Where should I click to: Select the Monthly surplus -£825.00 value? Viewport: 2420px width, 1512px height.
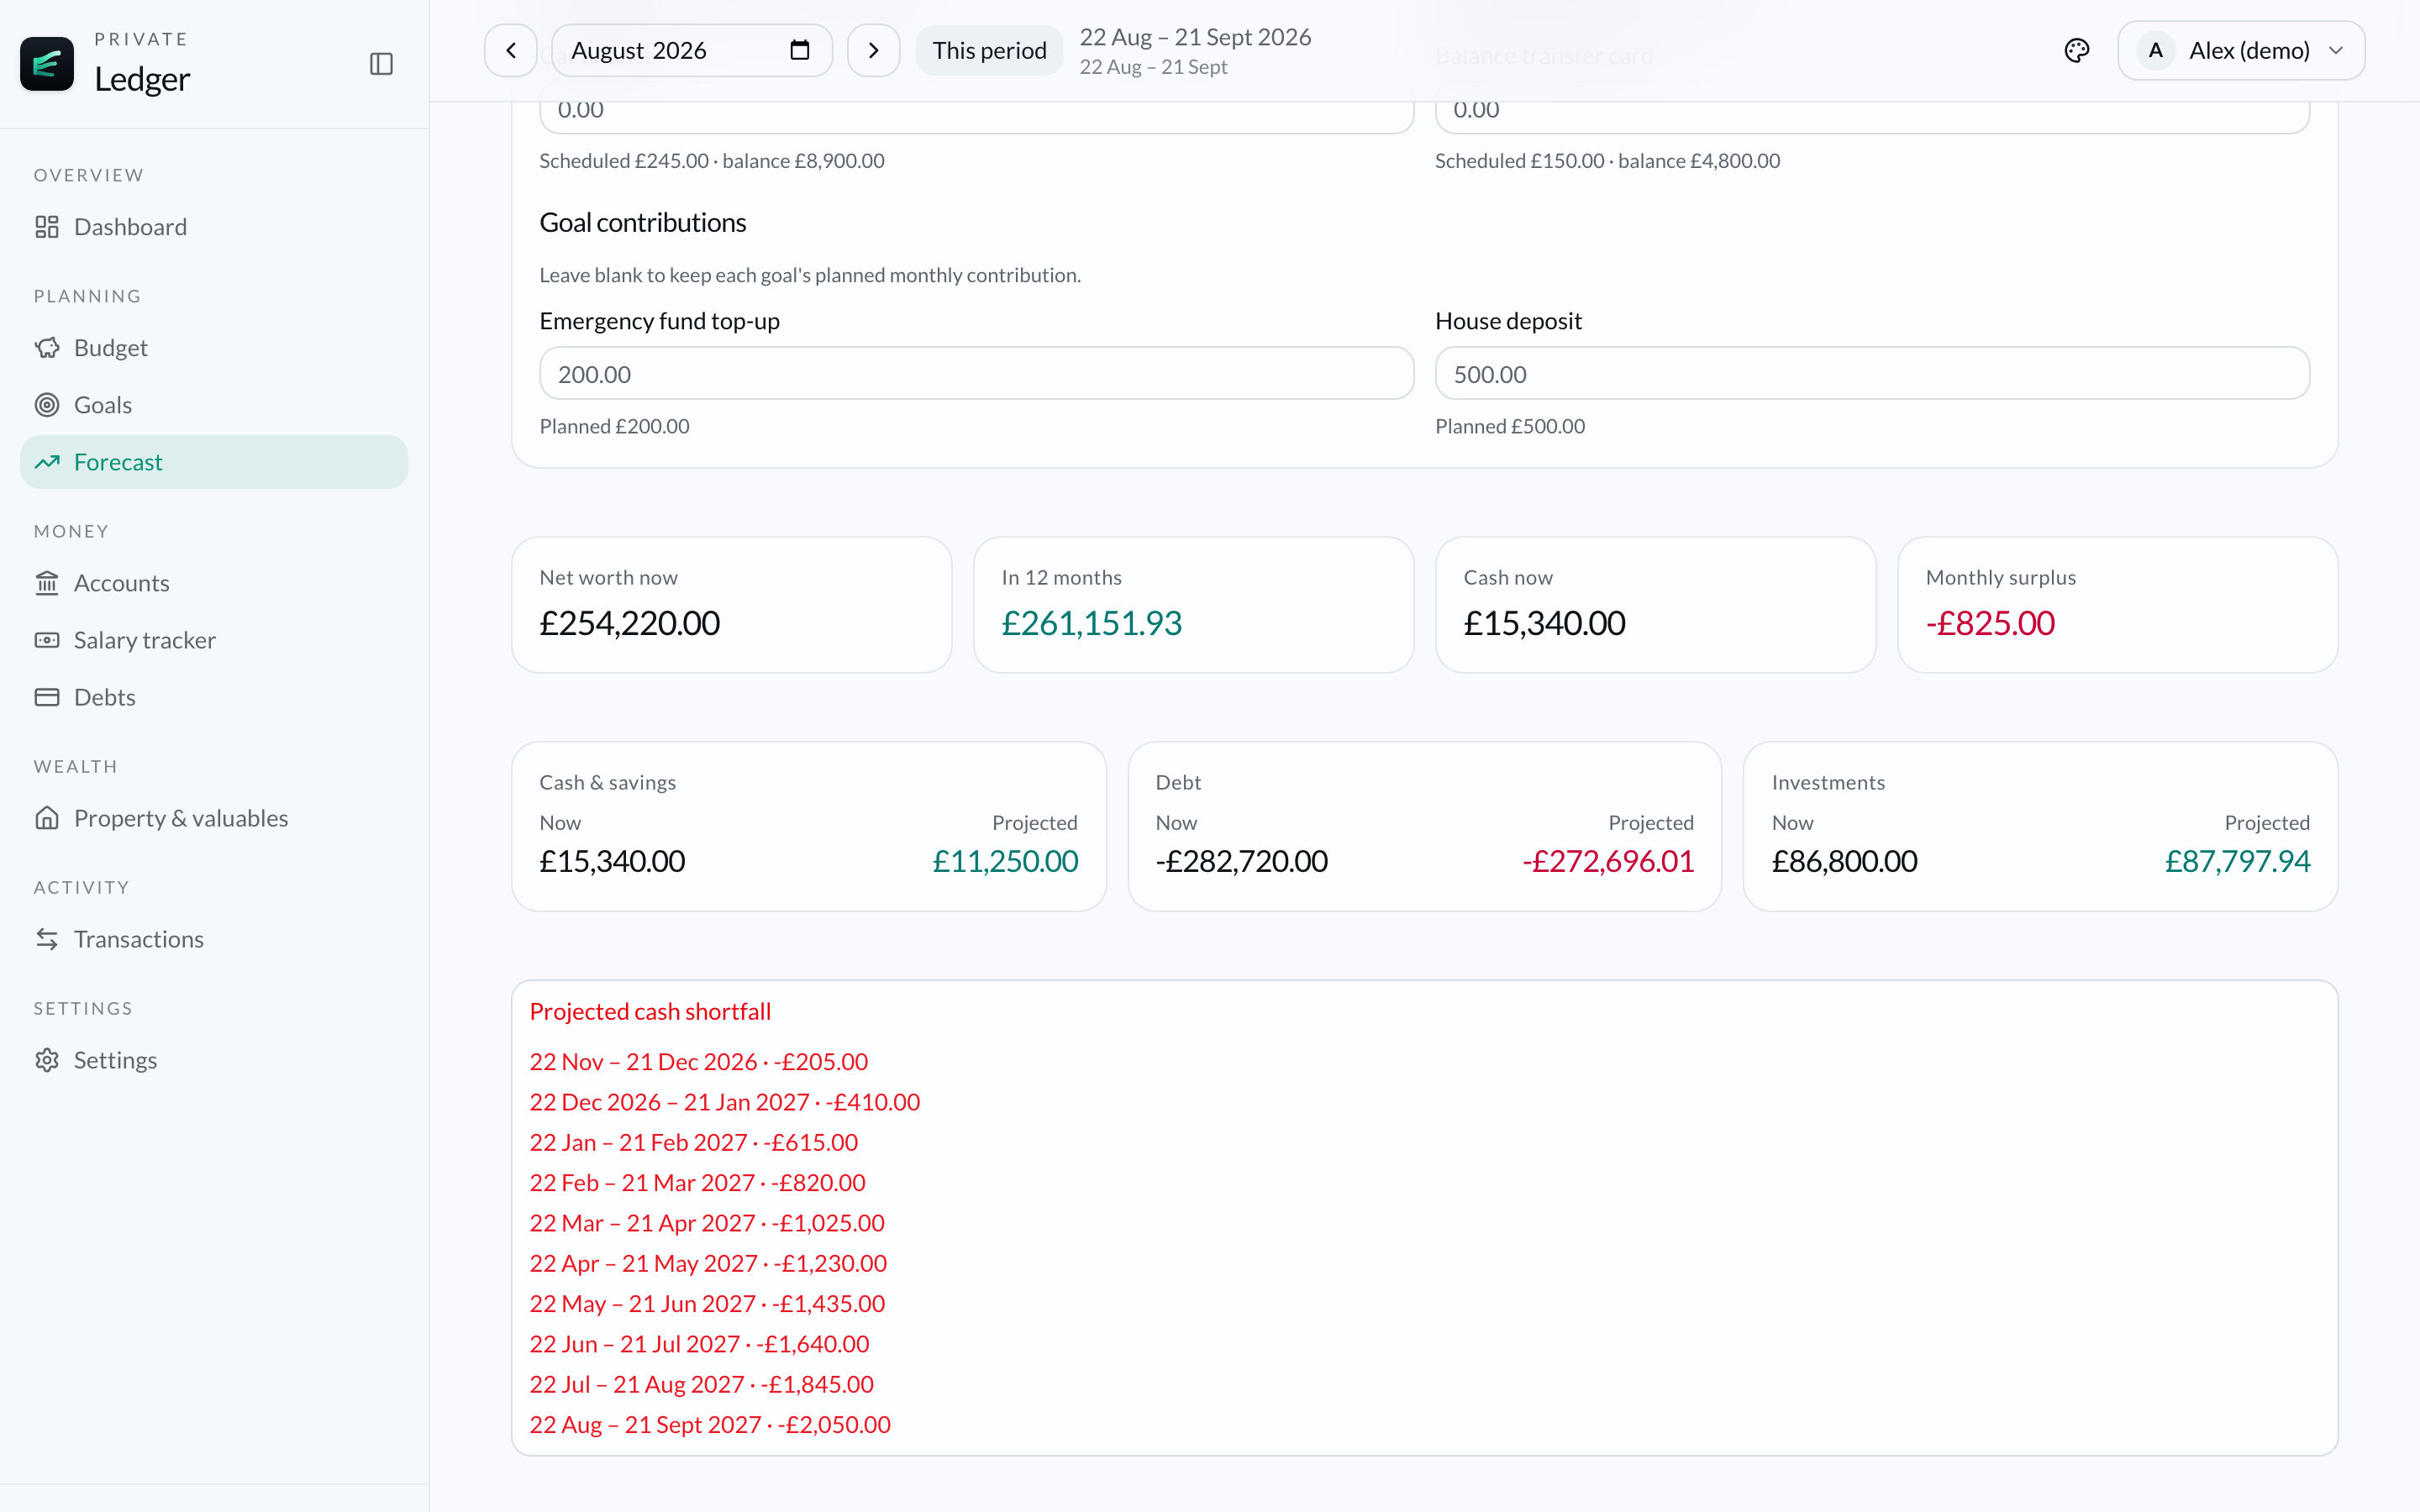tap(1990, 623)
